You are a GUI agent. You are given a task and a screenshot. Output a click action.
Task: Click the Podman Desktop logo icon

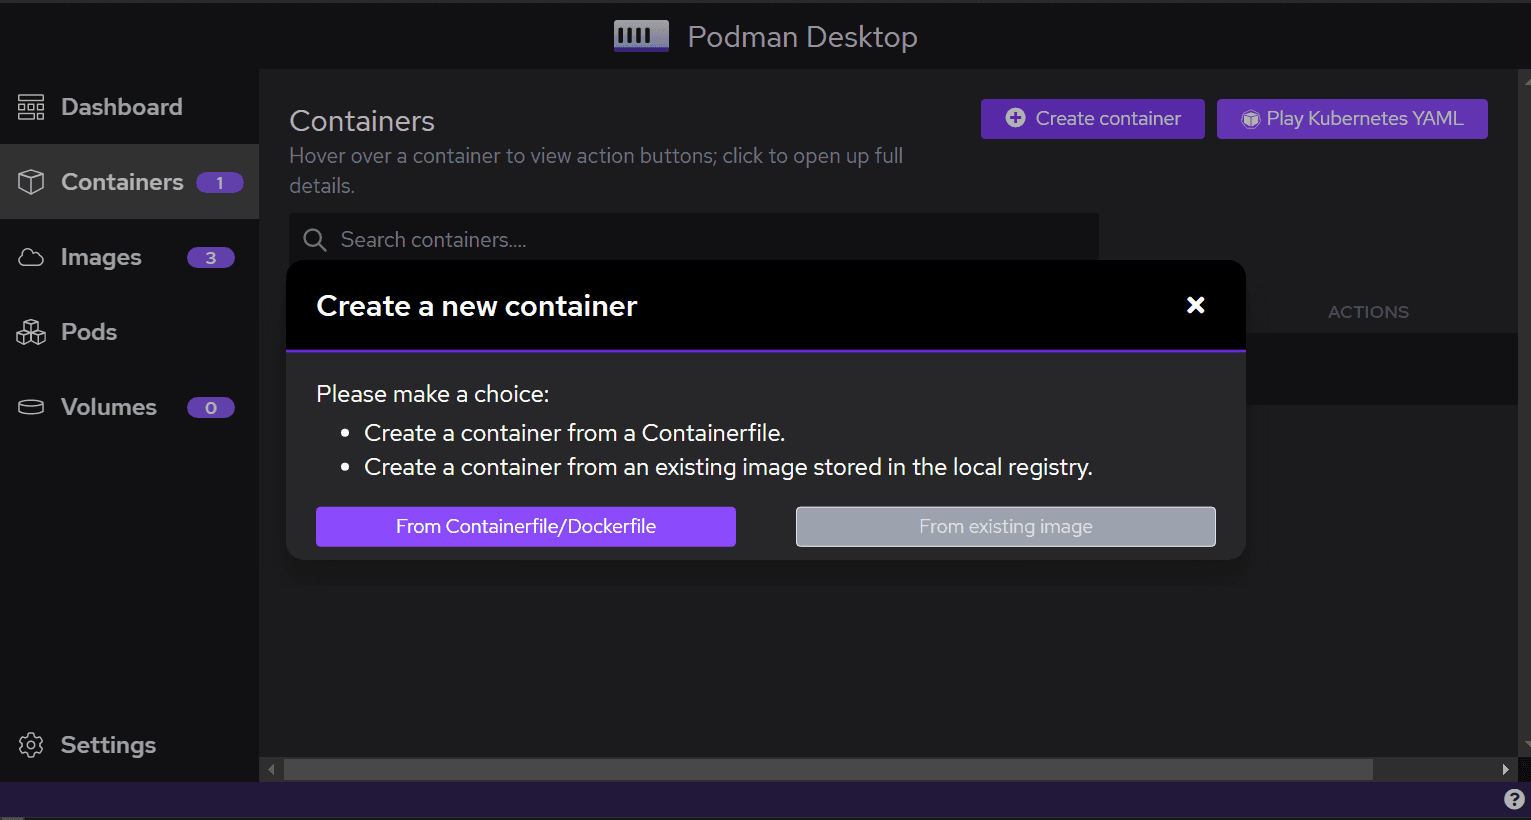(641, 37)
